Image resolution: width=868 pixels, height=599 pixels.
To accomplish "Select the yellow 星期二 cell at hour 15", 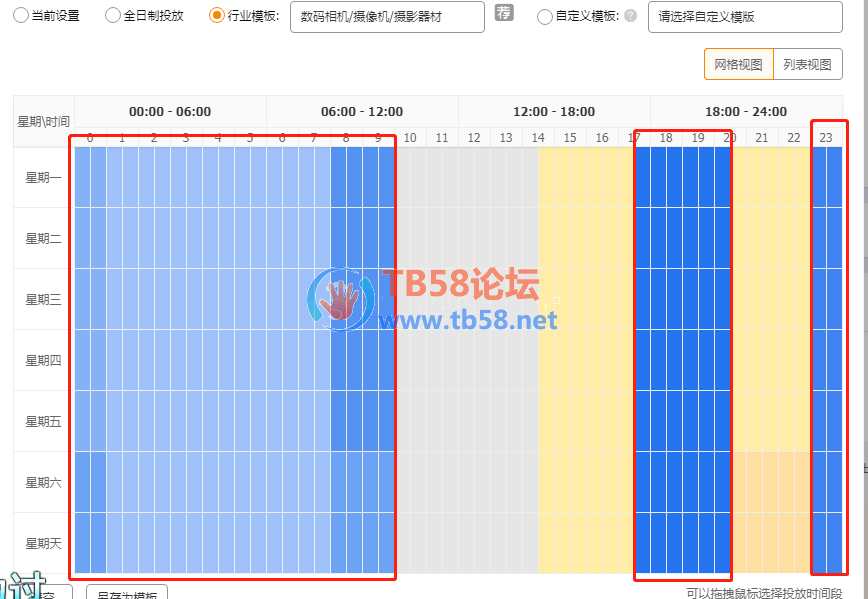I will 570,238.
